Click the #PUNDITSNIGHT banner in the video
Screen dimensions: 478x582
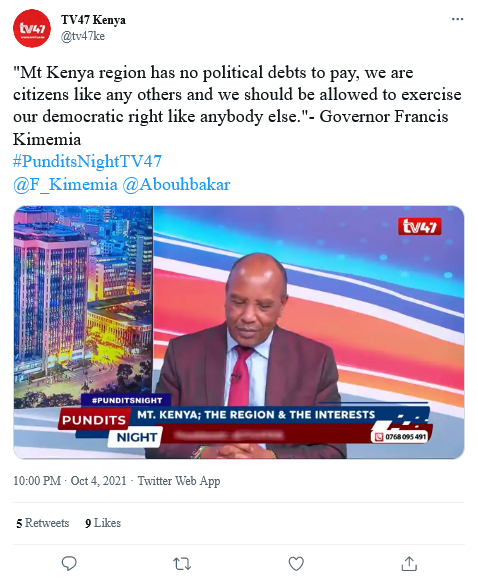(127, 400)
